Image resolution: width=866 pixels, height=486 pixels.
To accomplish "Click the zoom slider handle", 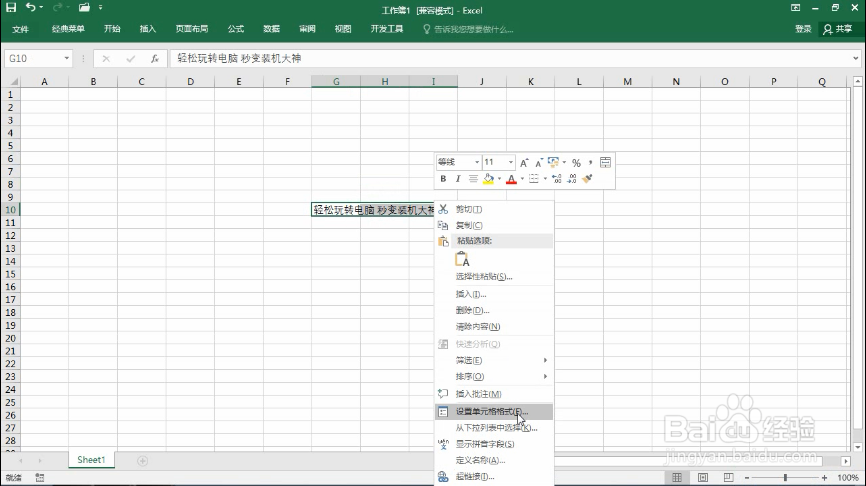I will click(785, 478).
